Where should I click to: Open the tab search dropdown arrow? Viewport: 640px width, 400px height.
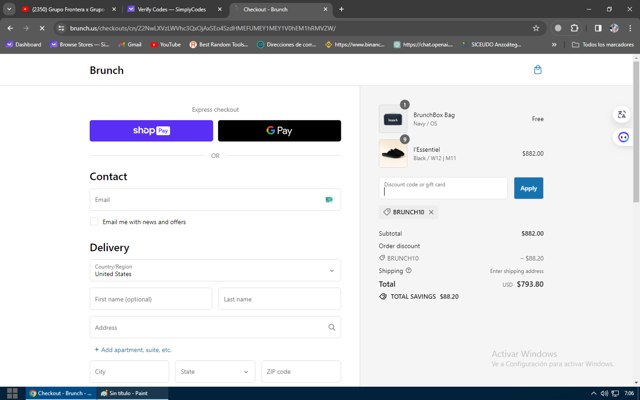(x=9, y=9)
